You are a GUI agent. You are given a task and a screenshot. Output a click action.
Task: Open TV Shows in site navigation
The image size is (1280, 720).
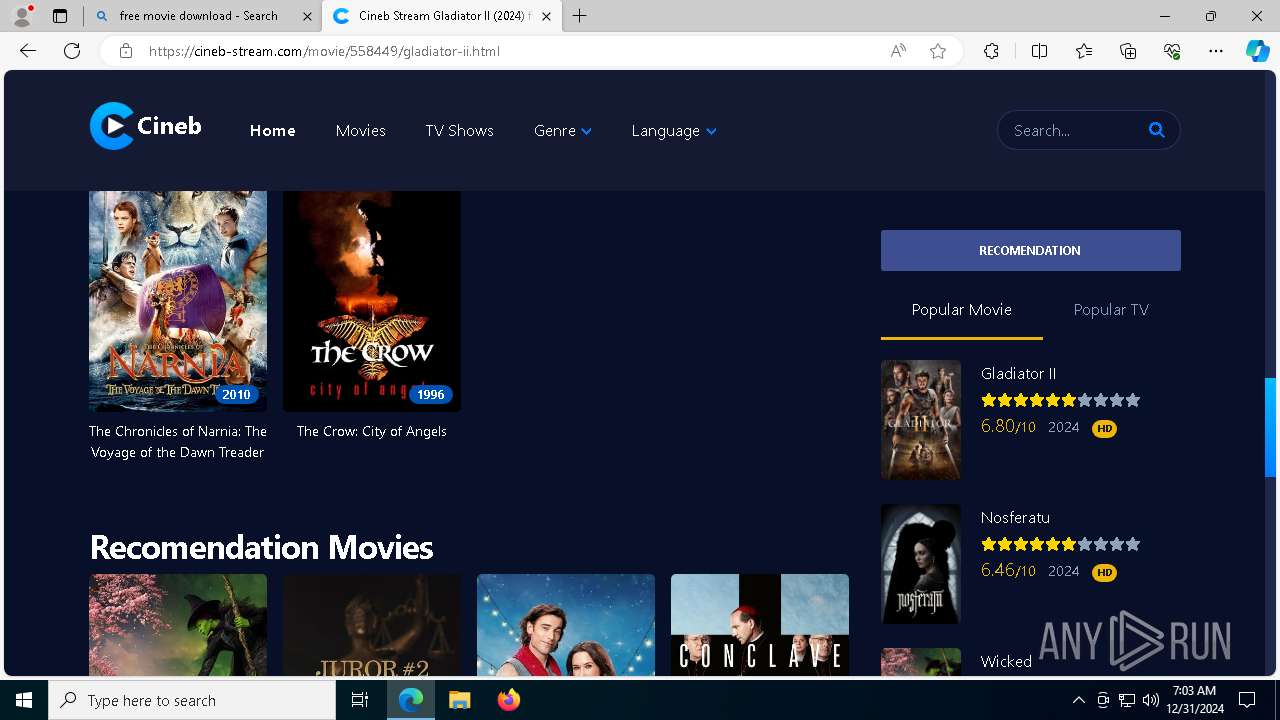click(x=459, y=130)
